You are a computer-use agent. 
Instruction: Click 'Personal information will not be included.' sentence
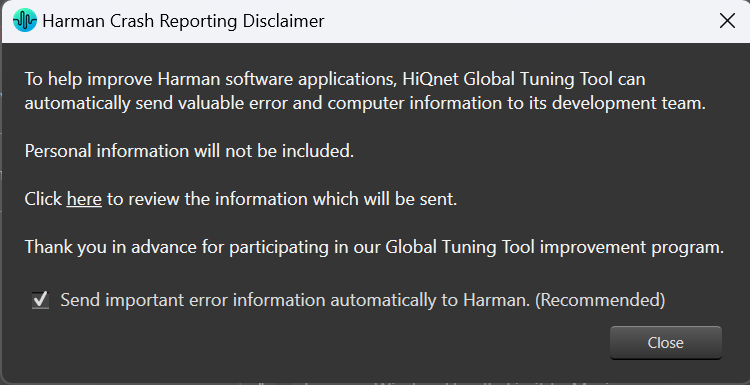coord(189,151)
